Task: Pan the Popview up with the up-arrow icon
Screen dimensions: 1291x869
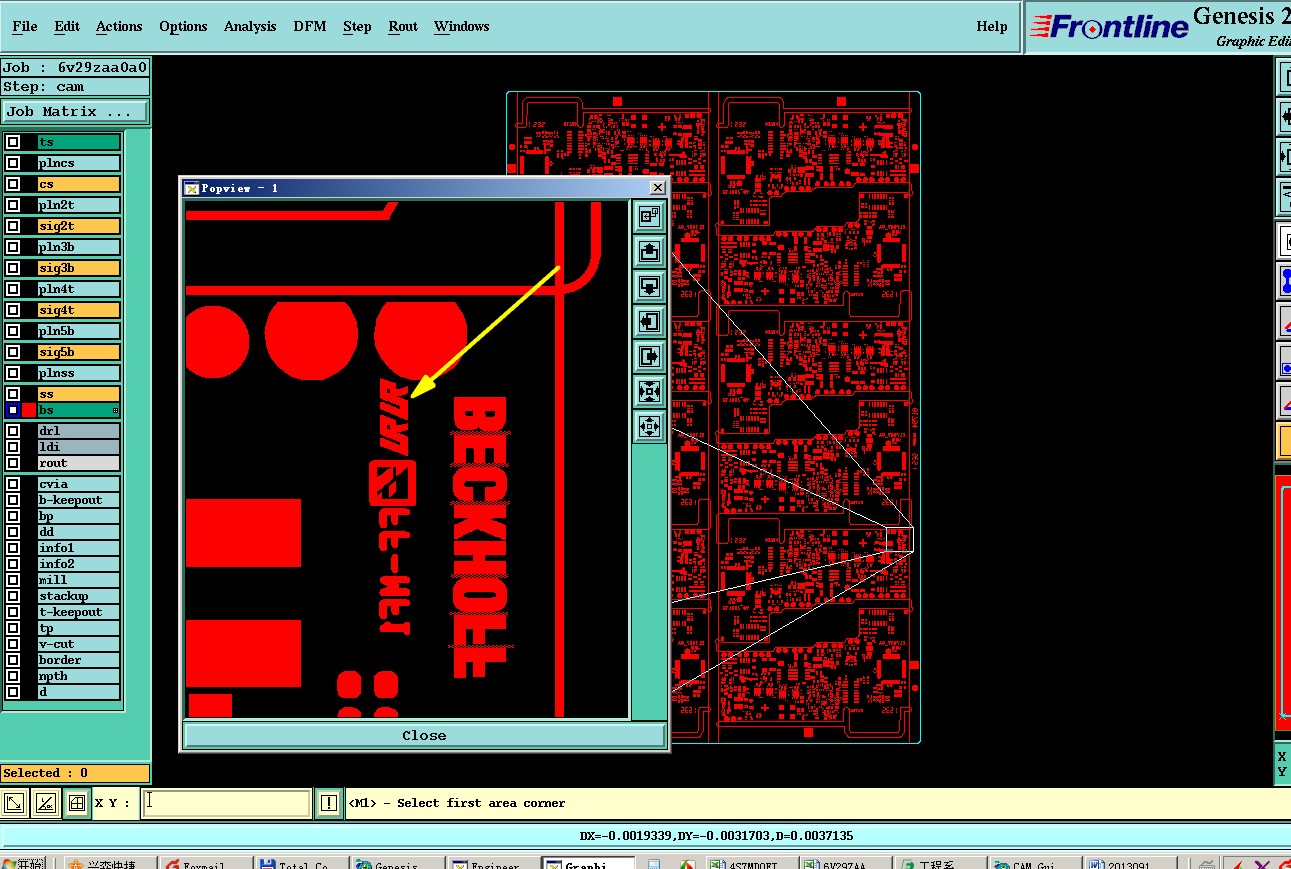Action: (650, 252)
